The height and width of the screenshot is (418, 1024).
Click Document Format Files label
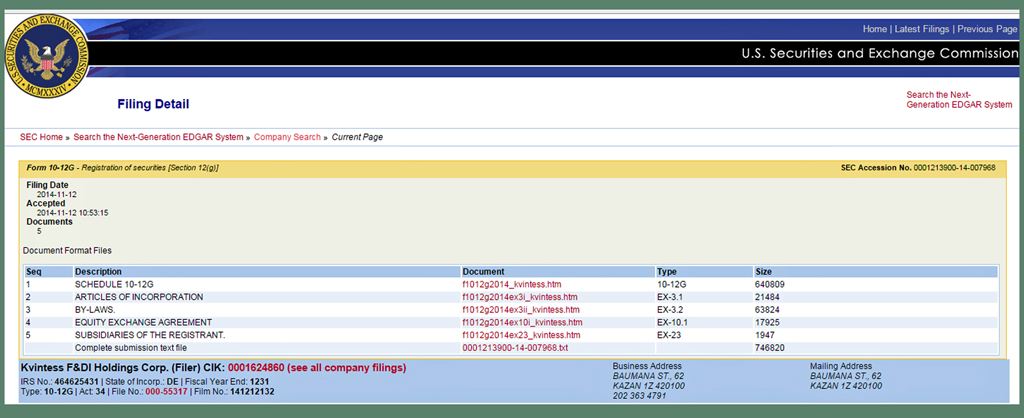67,250
